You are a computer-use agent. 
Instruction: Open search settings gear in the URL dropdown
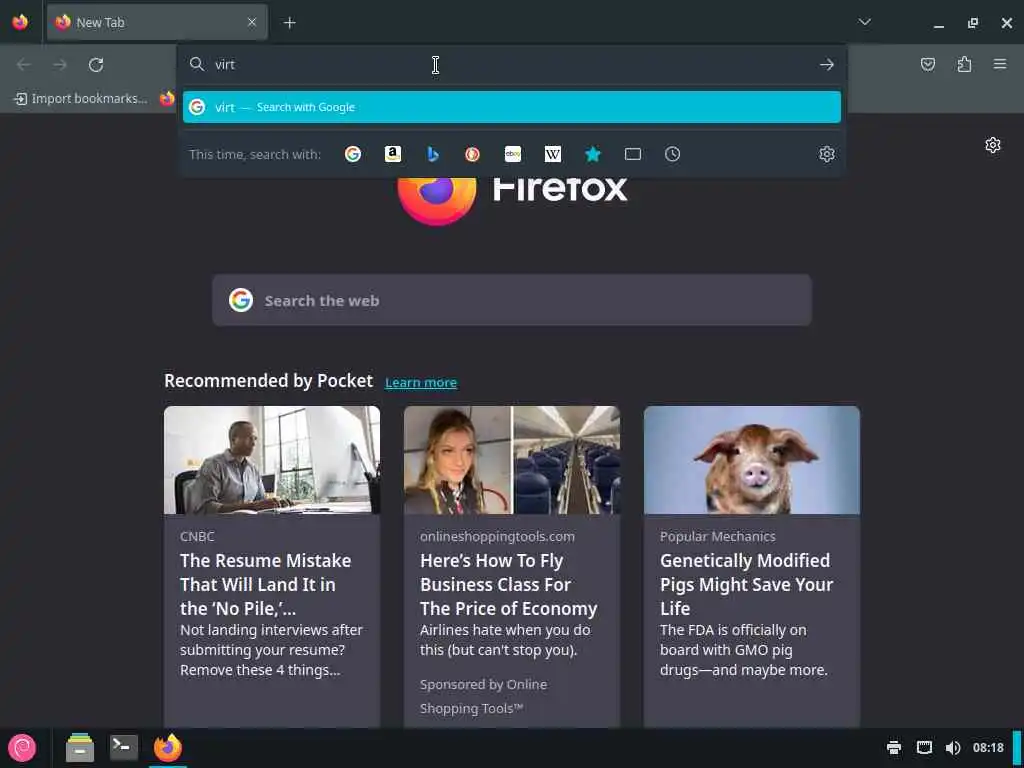click(x=827, y=154)
